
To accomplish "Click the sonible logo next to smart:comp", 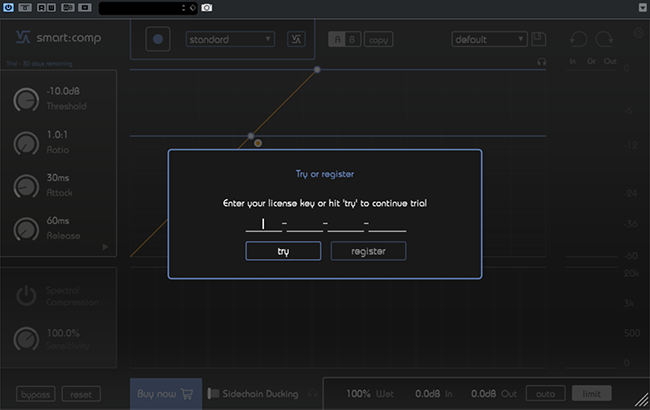I will tap(22, 41).
